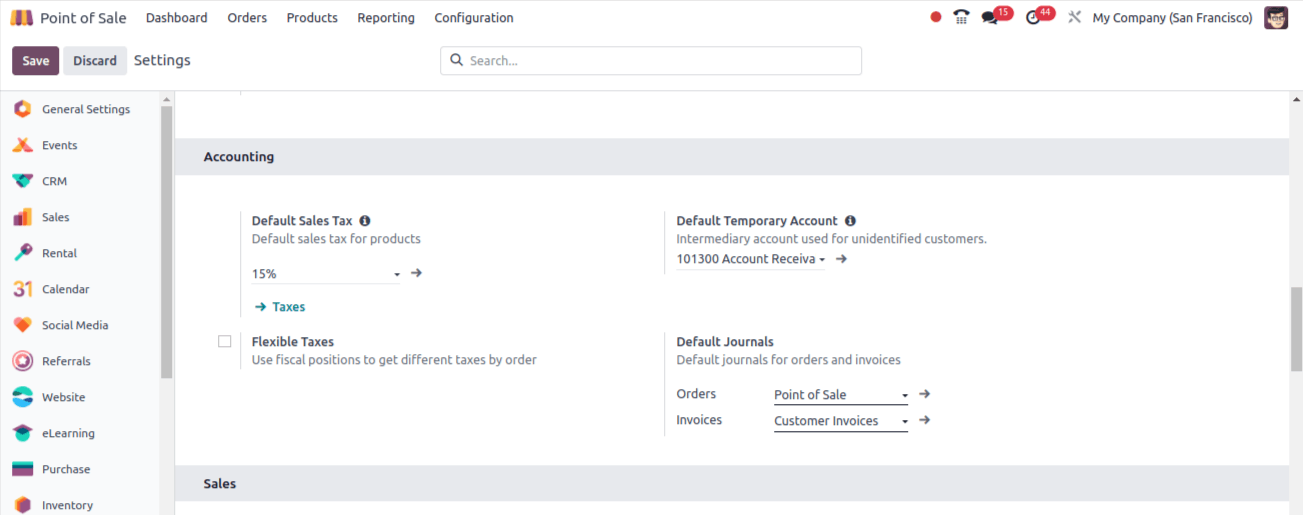Open the Dashboard menu
Viewport: 1303px width, 515px height.
pyautogui.click(x=177, y=18)
